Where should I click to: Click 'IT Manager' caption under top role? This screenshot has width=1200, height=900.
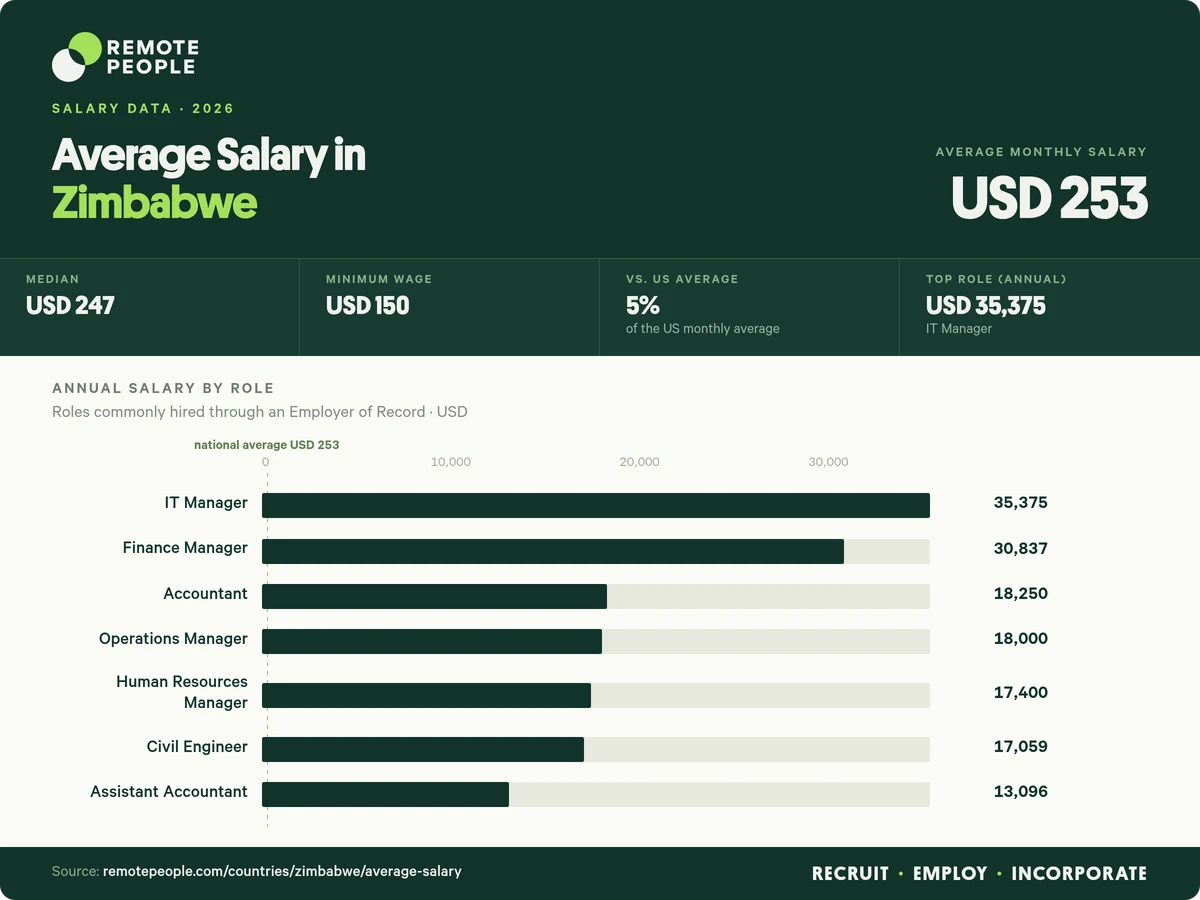pyautogui.click(x=959, y=328)
